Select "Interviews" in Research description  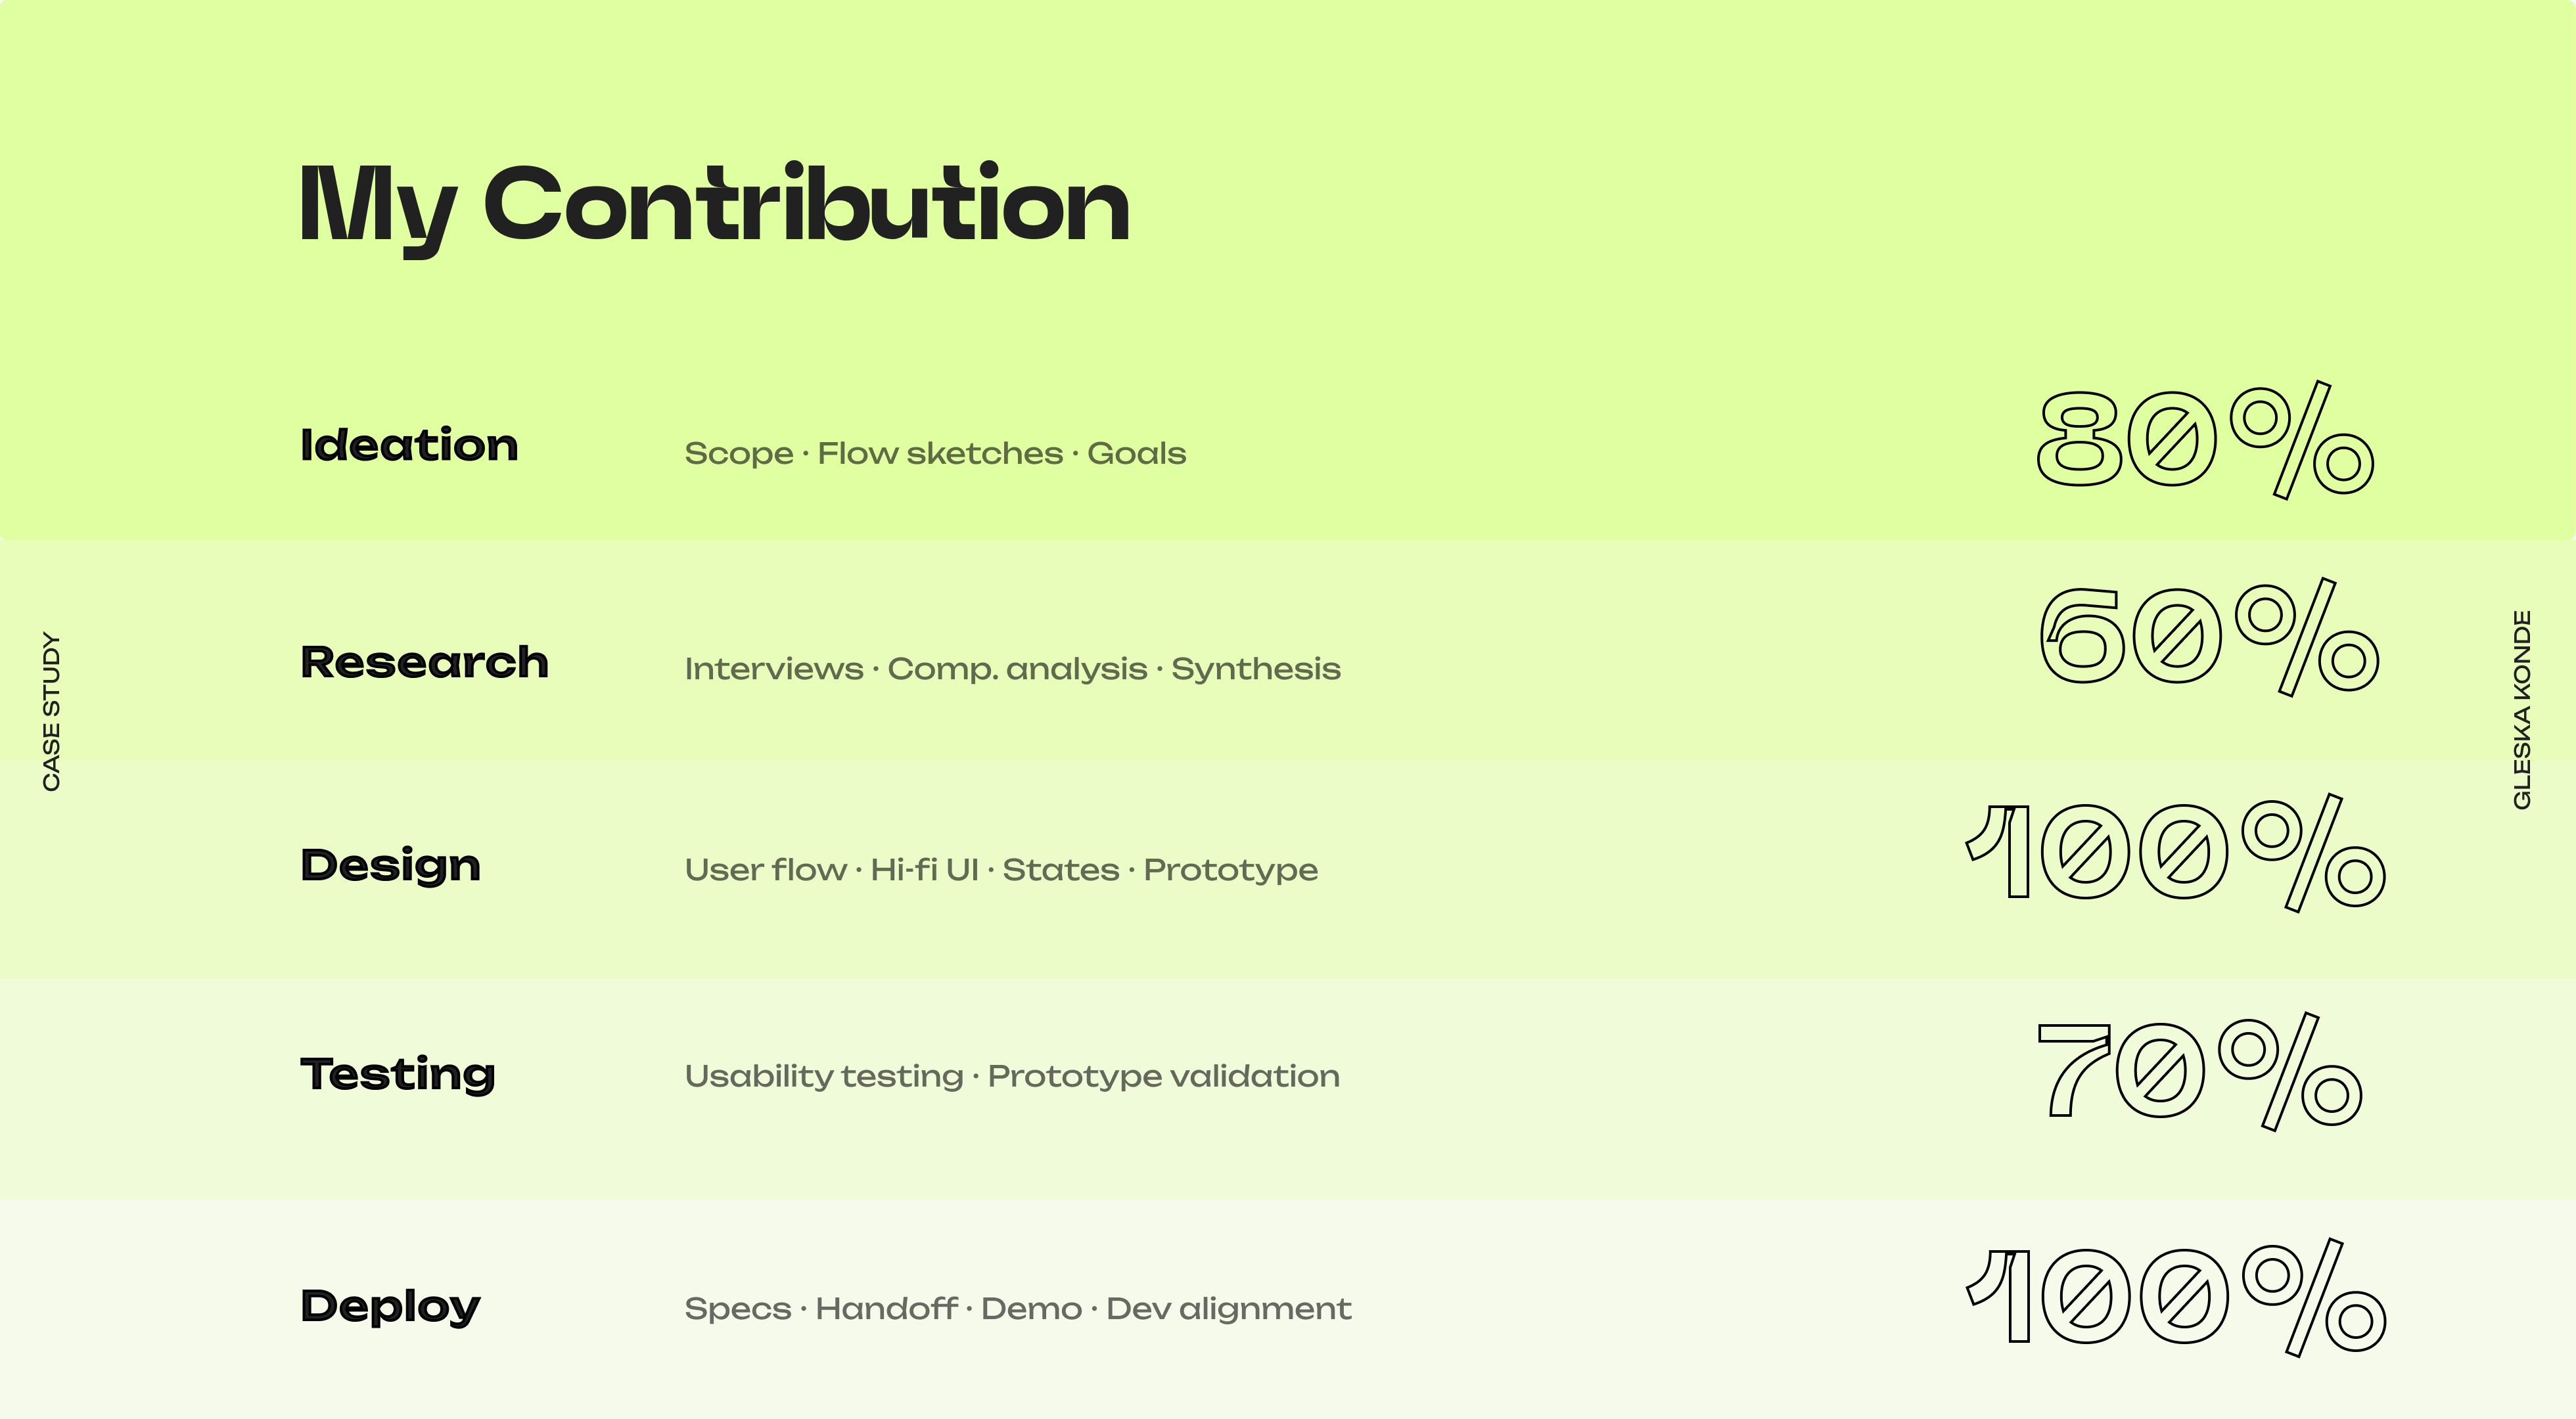pyautogui.click(x=773, y=669)
